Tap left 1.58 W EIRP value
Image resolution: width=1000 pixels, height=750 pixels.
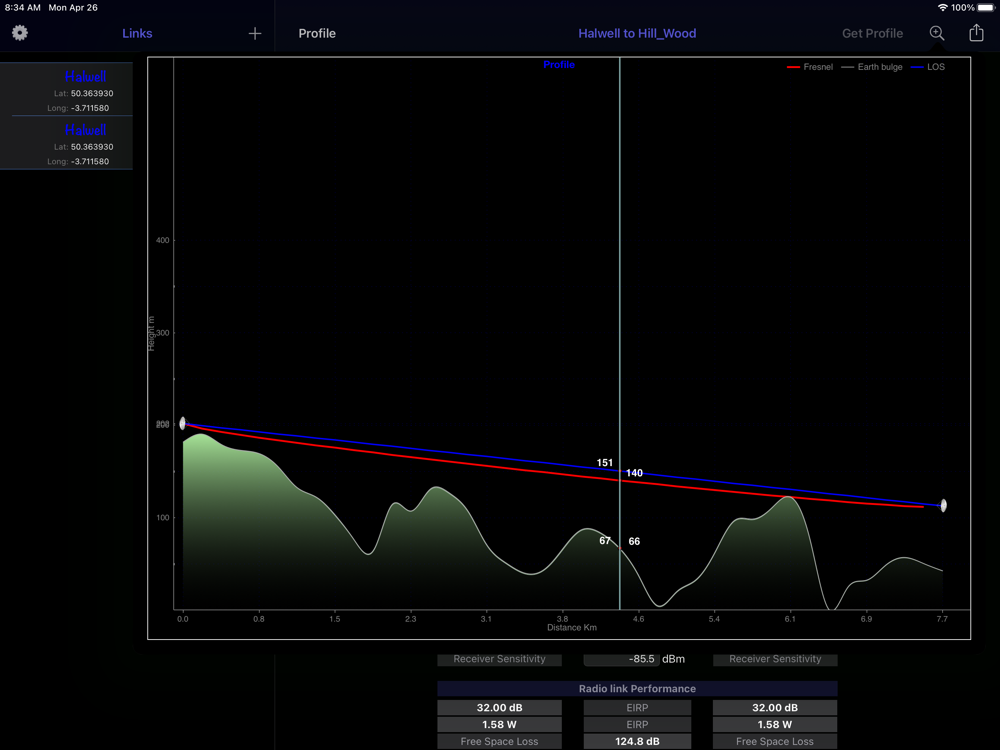pos(499,724)
